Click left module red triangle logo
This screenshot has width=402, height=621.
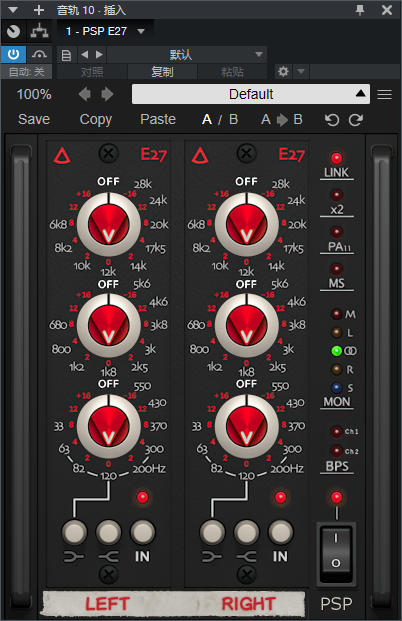coord(62,156)
